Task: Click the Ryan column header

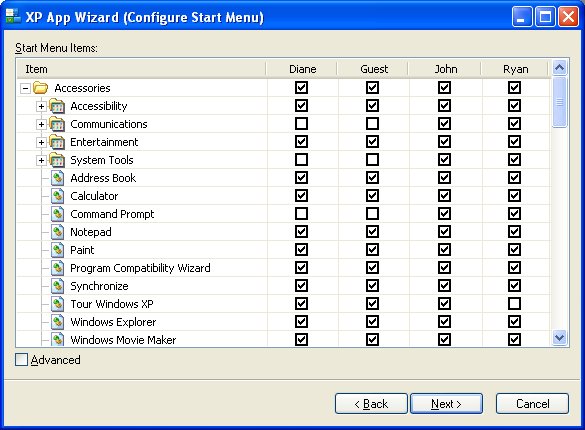Action: click(x=515, y=69)
